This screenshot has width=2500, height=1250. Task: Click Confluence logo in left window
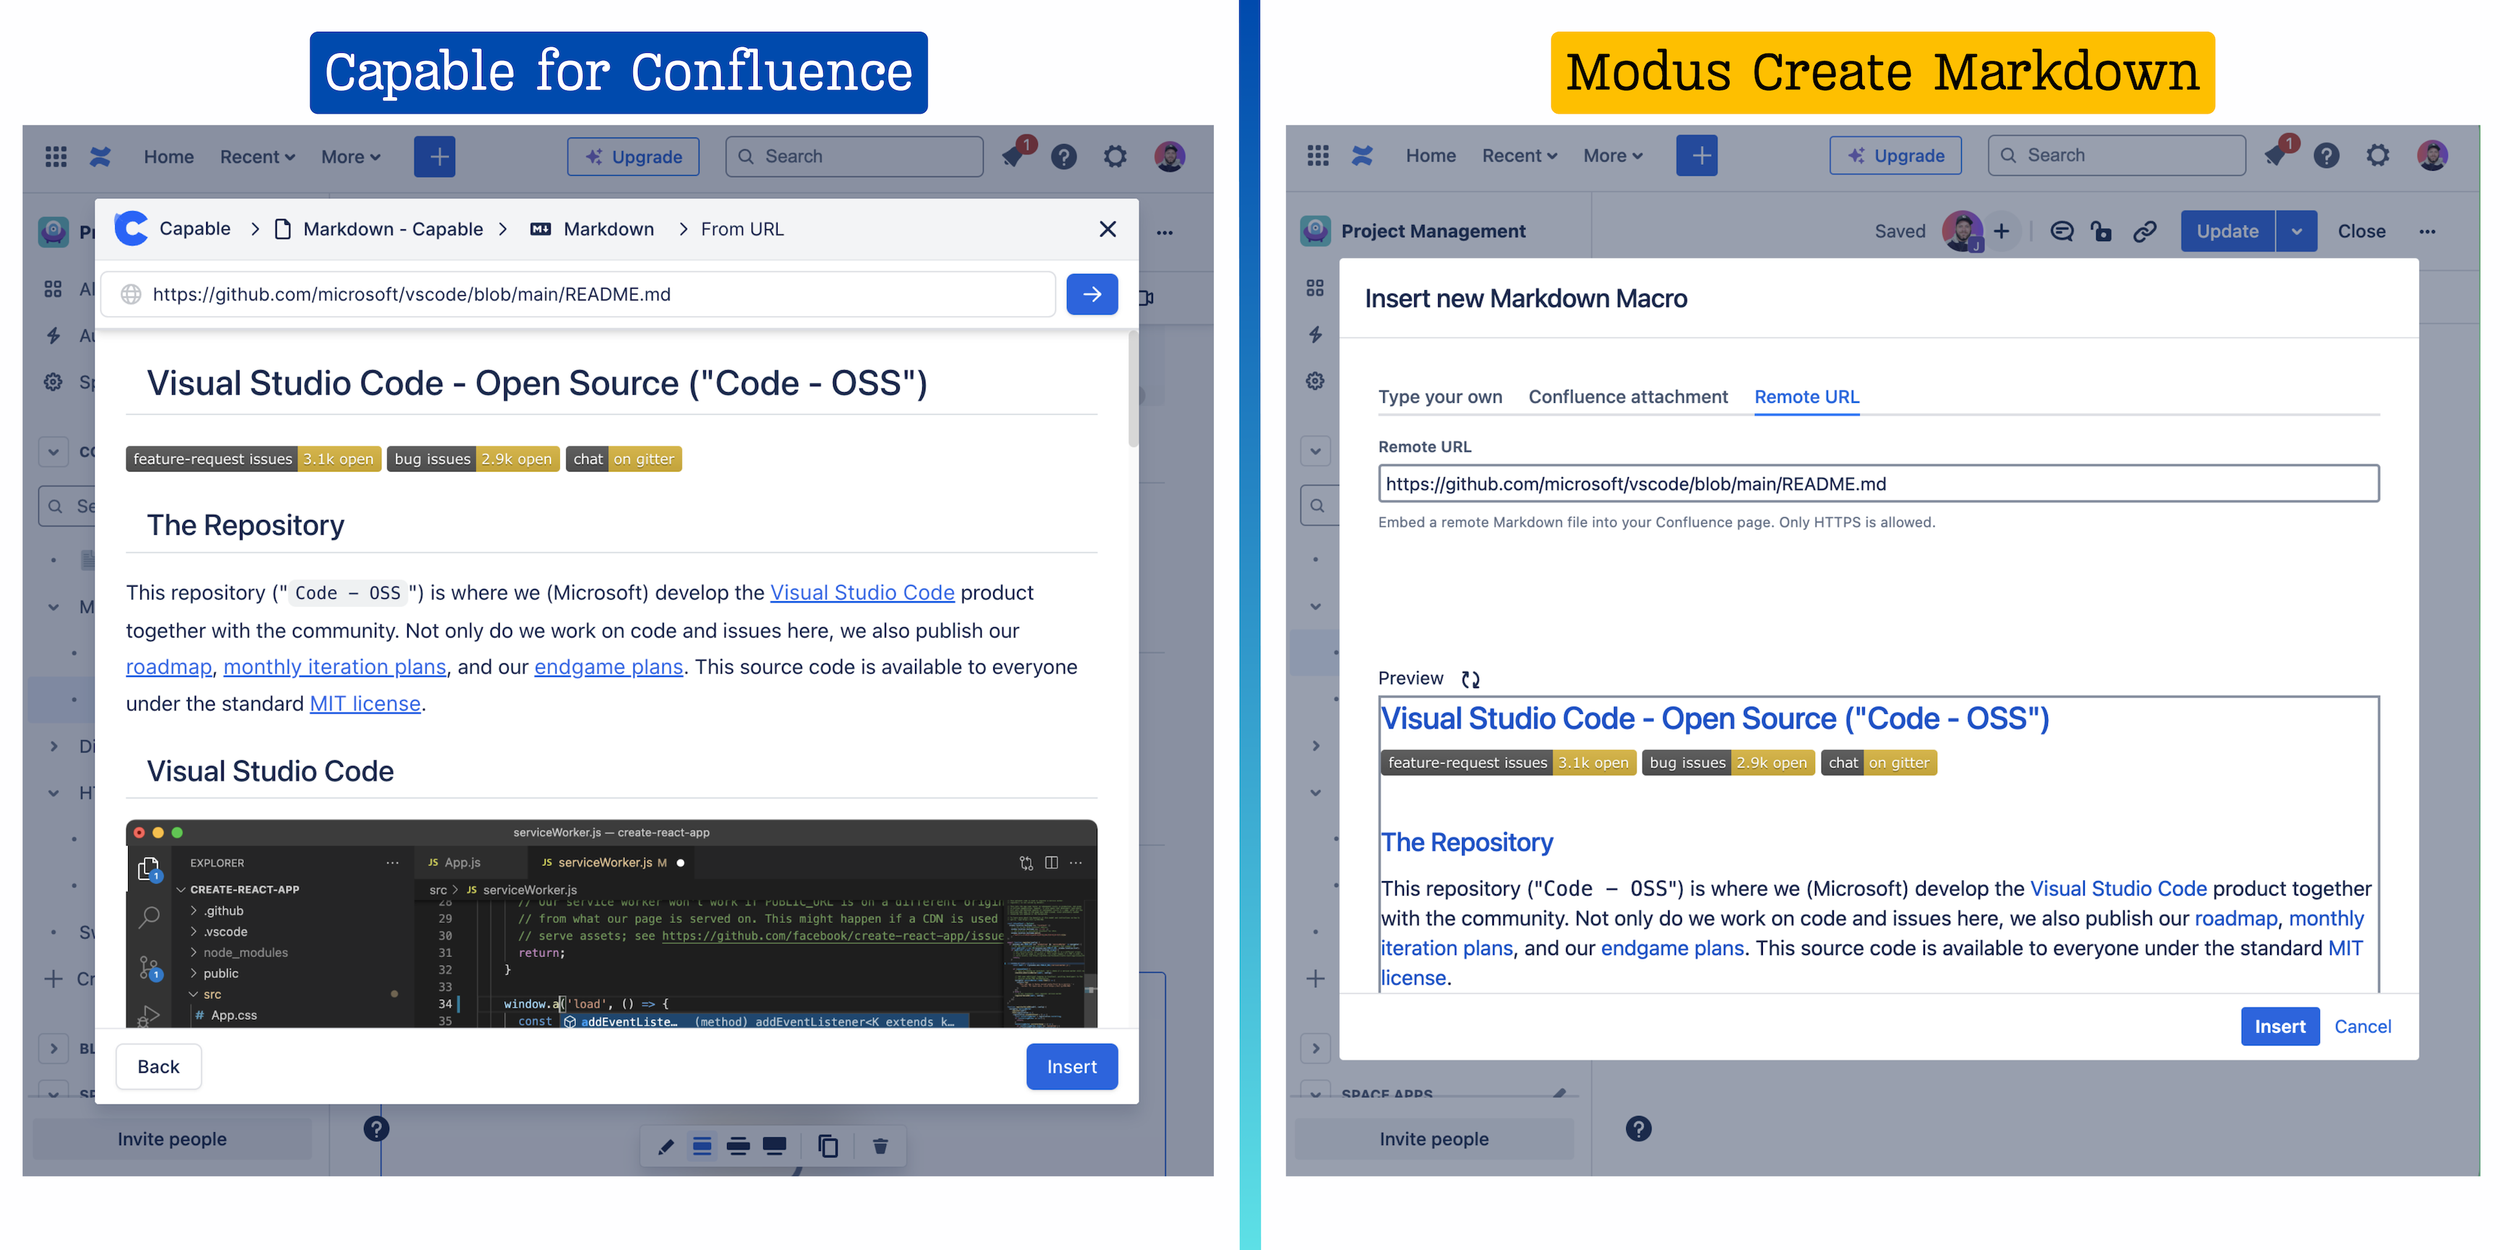tap(100, 157)
